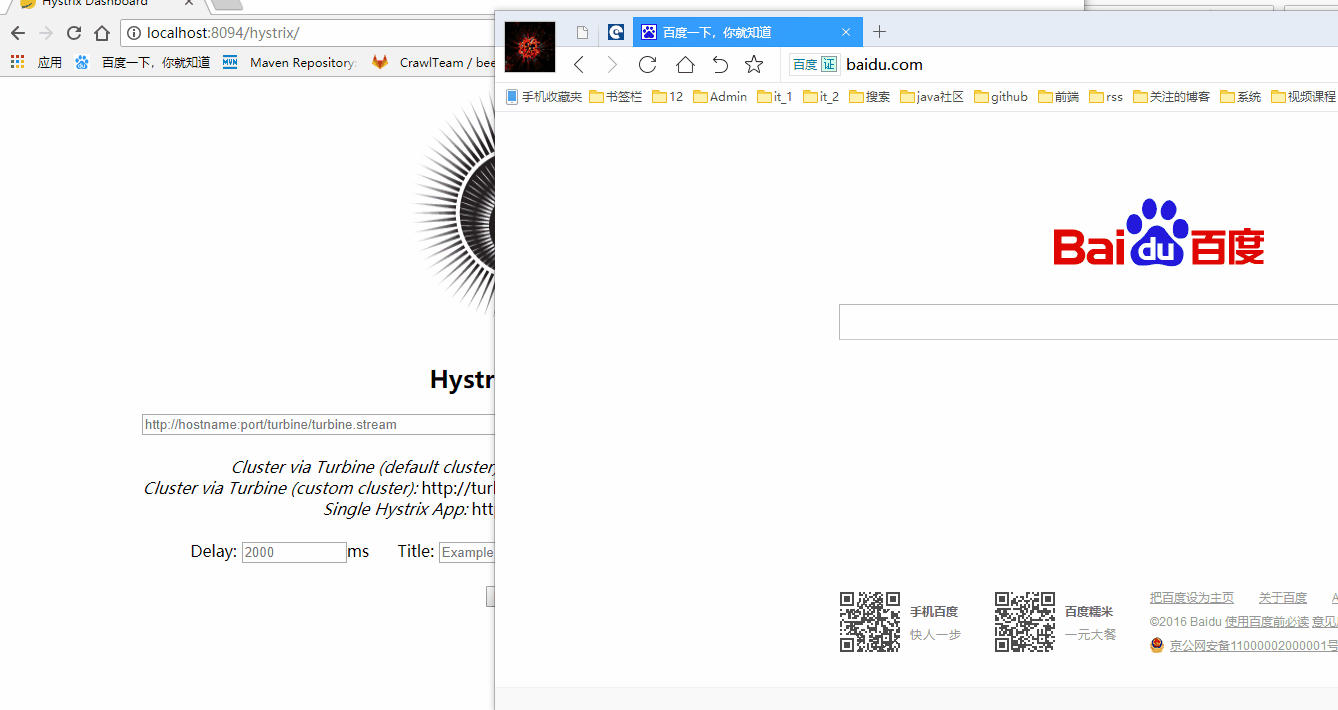The width and height of the screenshot is (1338, 710).
Task: Click the 把百度设为主页 link
Action: [1192, 598]
